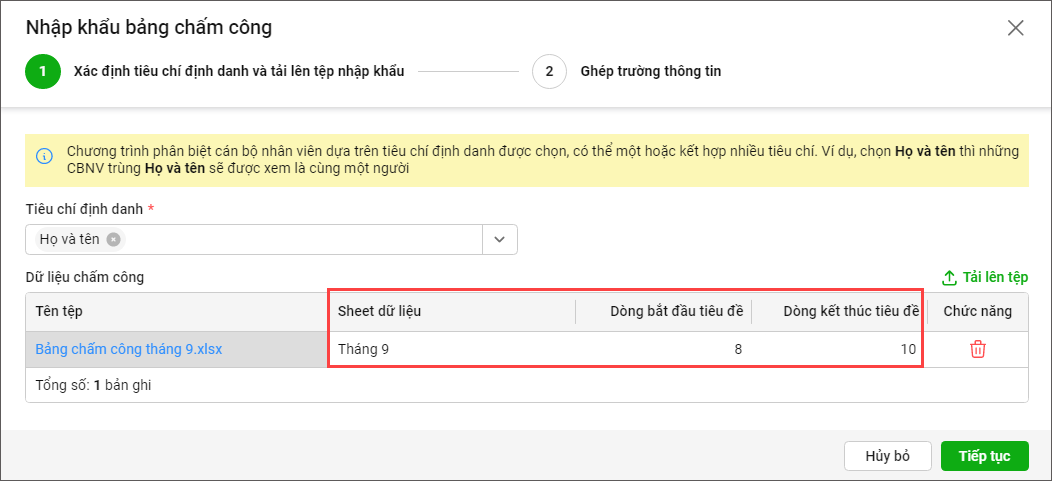The image size is (1052, 481).
Task: Click the Tên tệp column header
Action: 59,311
